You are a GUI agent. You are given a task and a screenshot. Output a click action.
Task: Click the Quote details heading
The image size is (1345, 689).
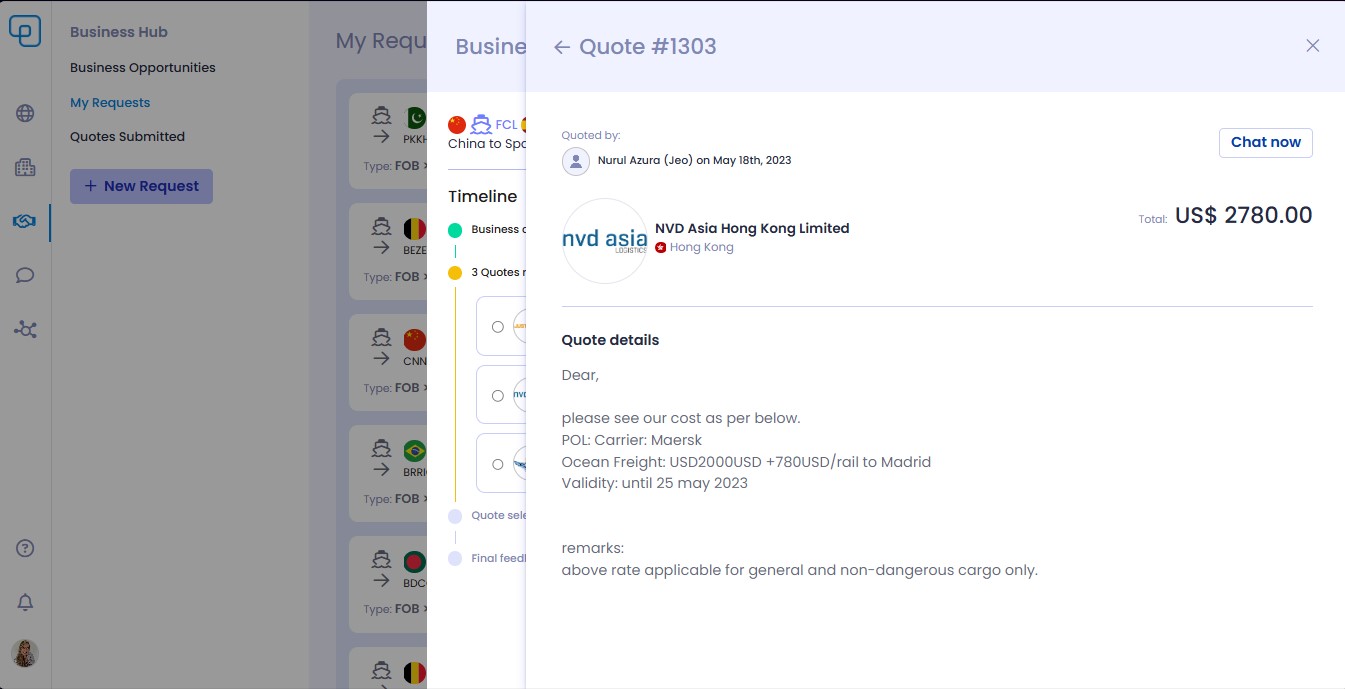610,340
